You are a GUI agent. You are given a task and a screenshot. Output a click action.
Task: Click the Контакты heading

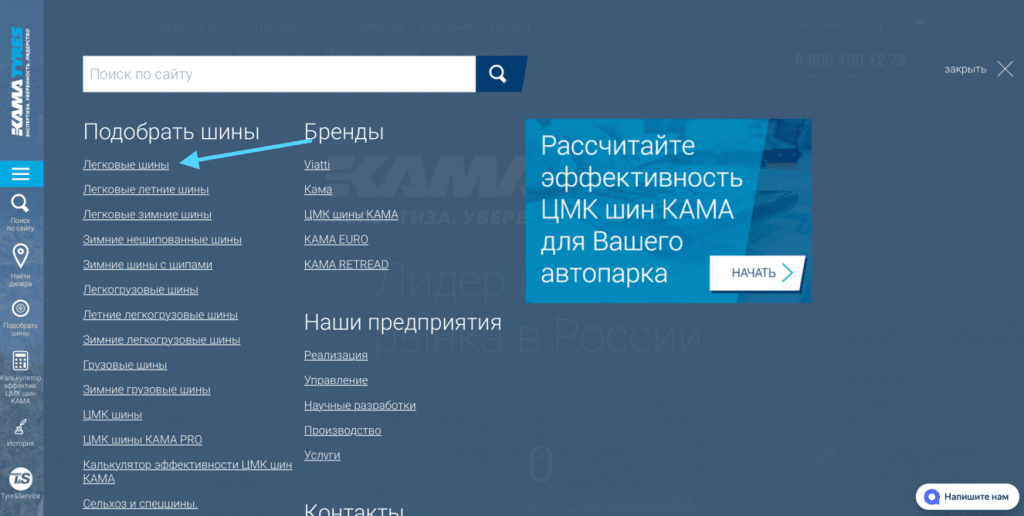354,509
